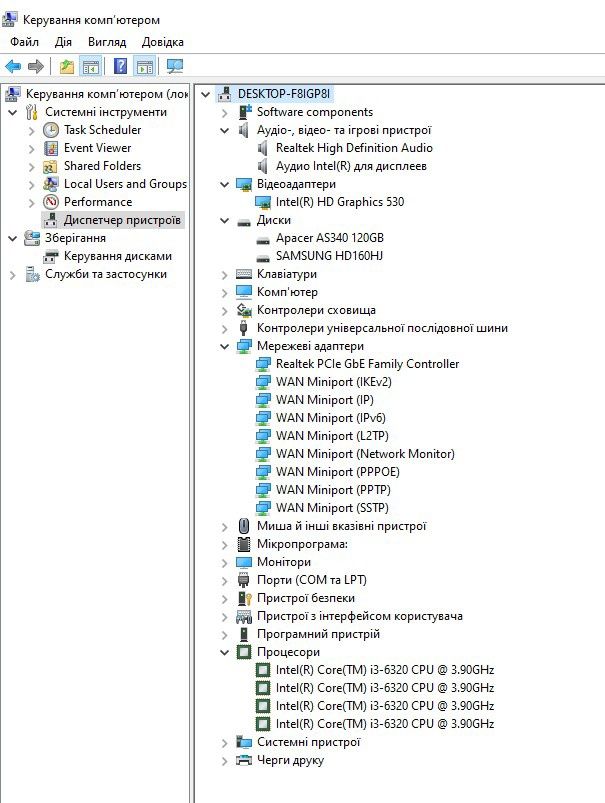Click the Клавіатури keyboard icon
This screenshot has height=803, width=605.
(244, 274)
